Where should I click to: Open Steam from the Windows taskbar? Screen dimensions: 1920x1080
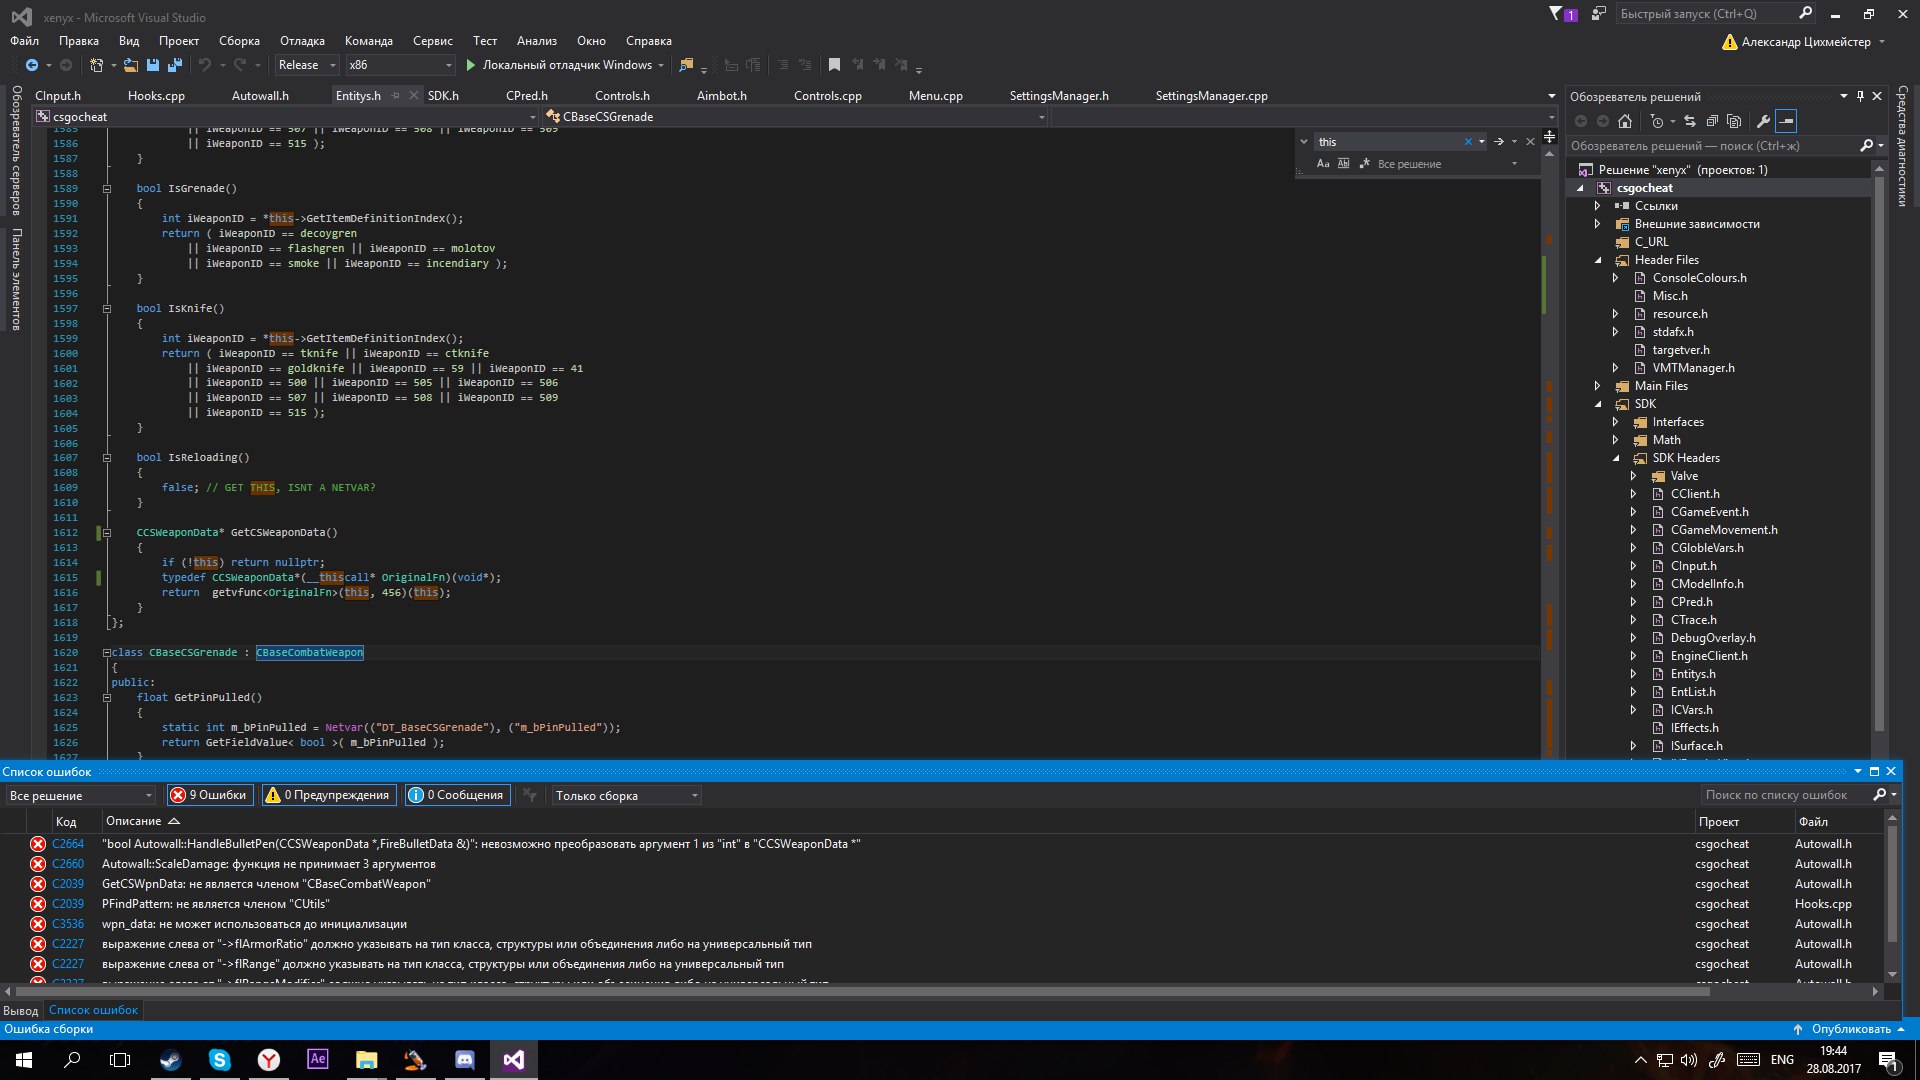(170, 1060)
